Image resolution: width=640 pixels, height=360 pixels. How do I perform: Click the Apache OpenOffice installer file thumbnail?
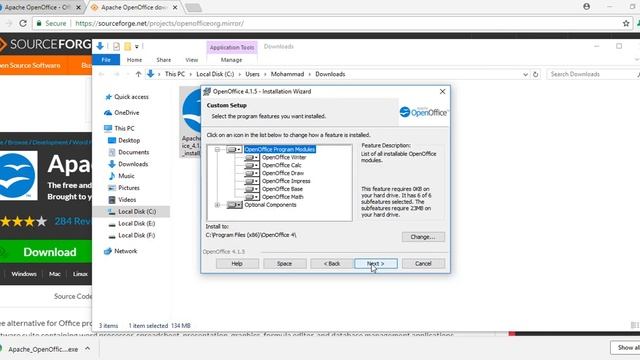pos(190,122)
